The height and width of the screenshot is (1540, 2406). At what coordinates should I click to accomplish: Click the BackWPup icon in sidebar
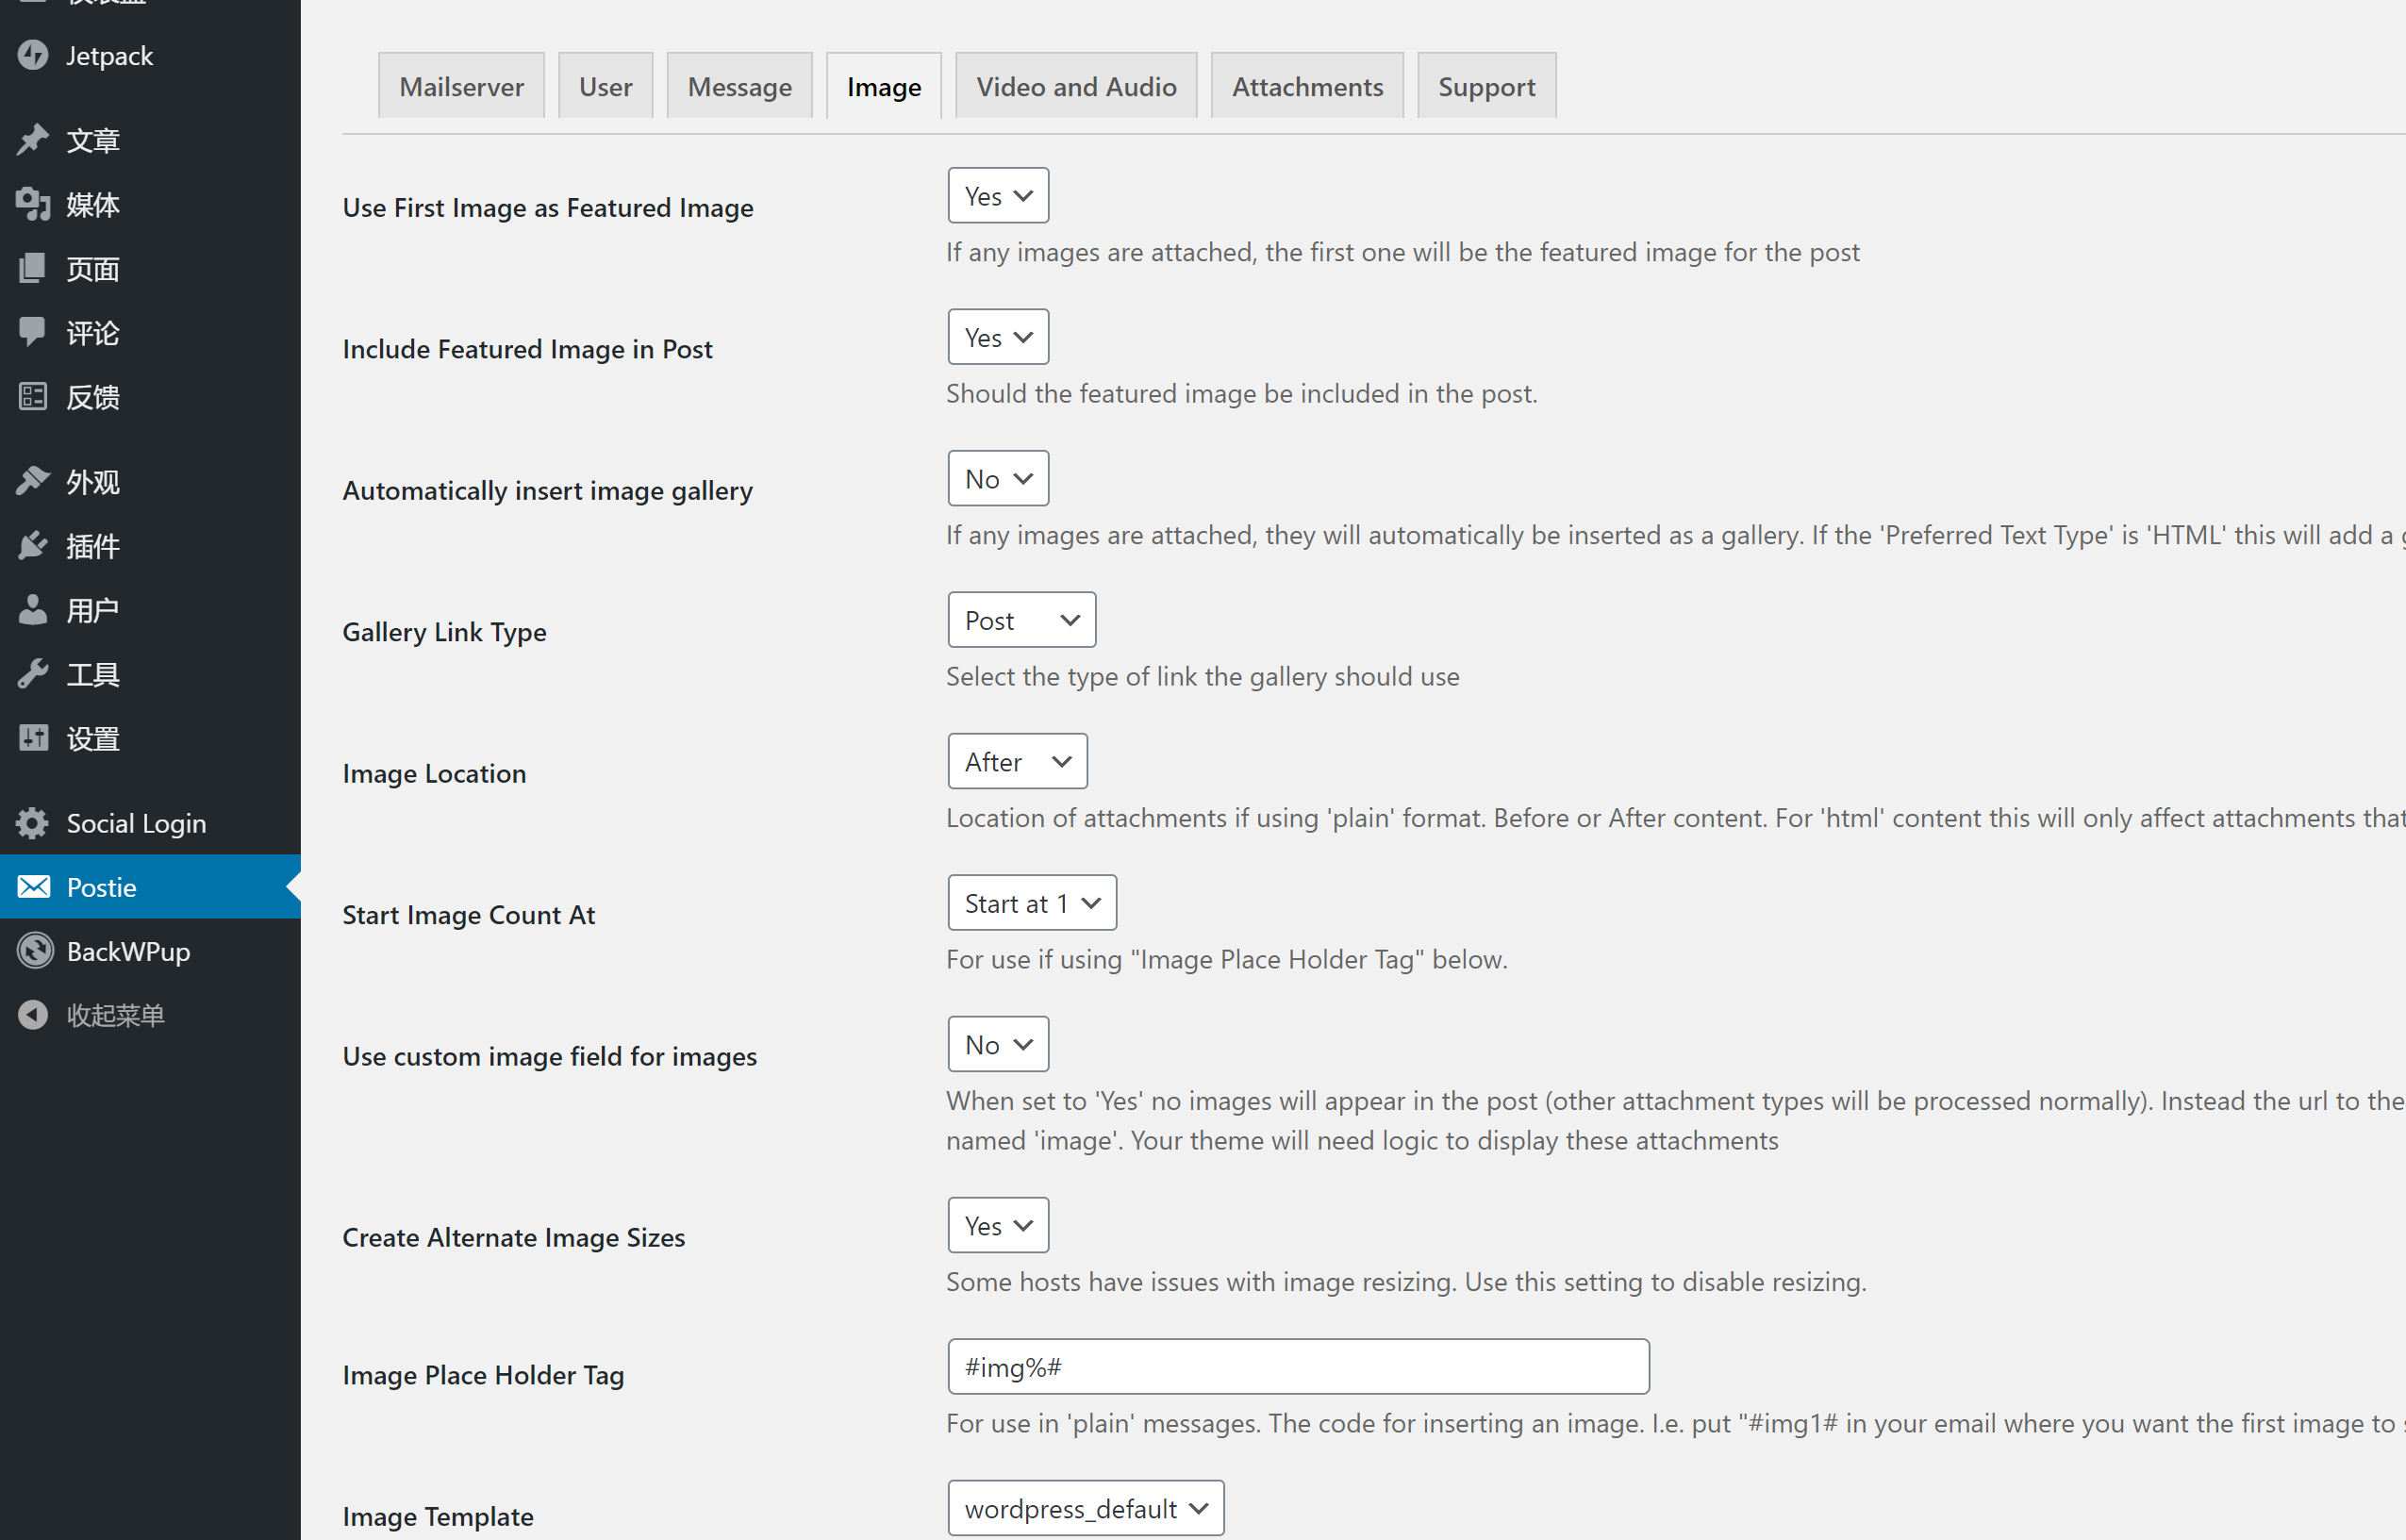coord(35,951)
